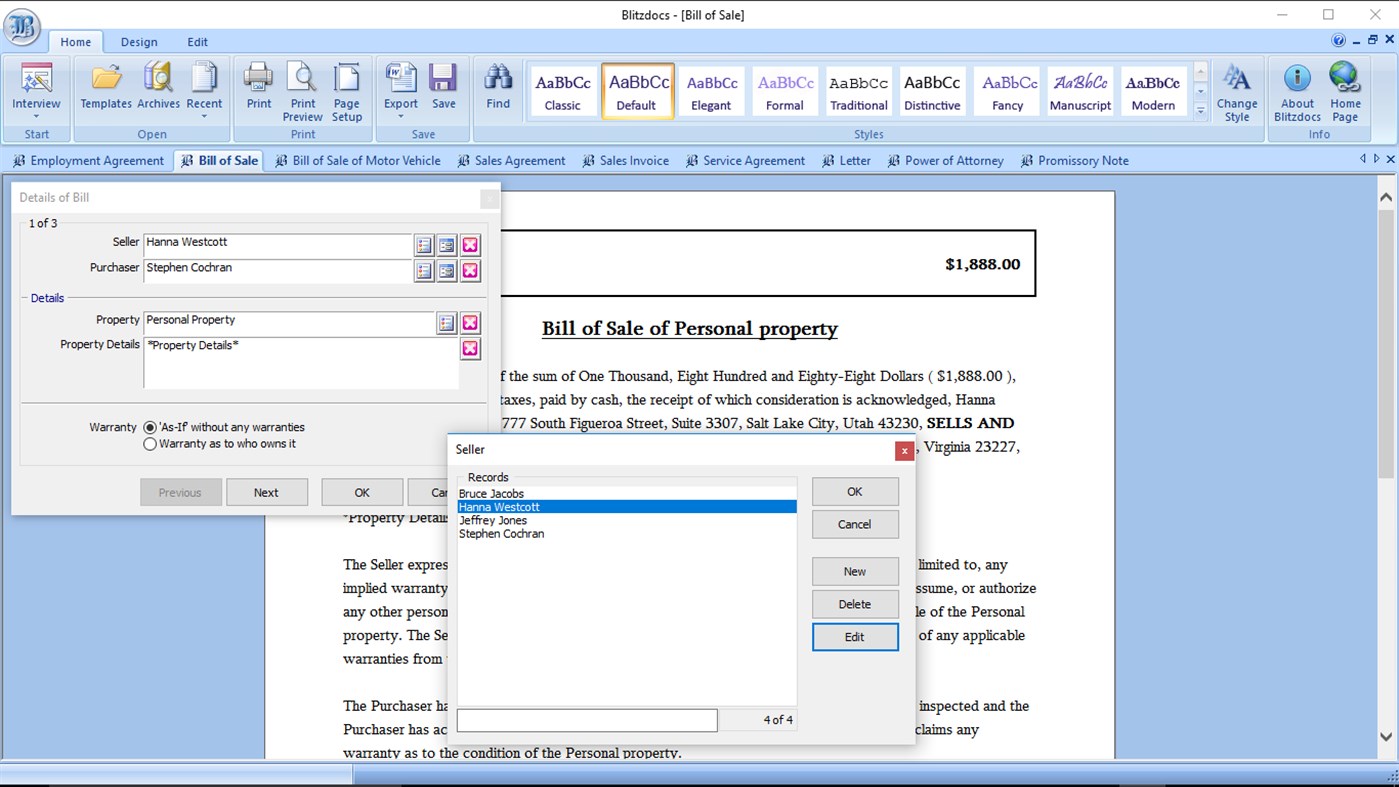Switch to the Design tab
This screenshot has width=1399, height=787.
click(x=139, y=42)
